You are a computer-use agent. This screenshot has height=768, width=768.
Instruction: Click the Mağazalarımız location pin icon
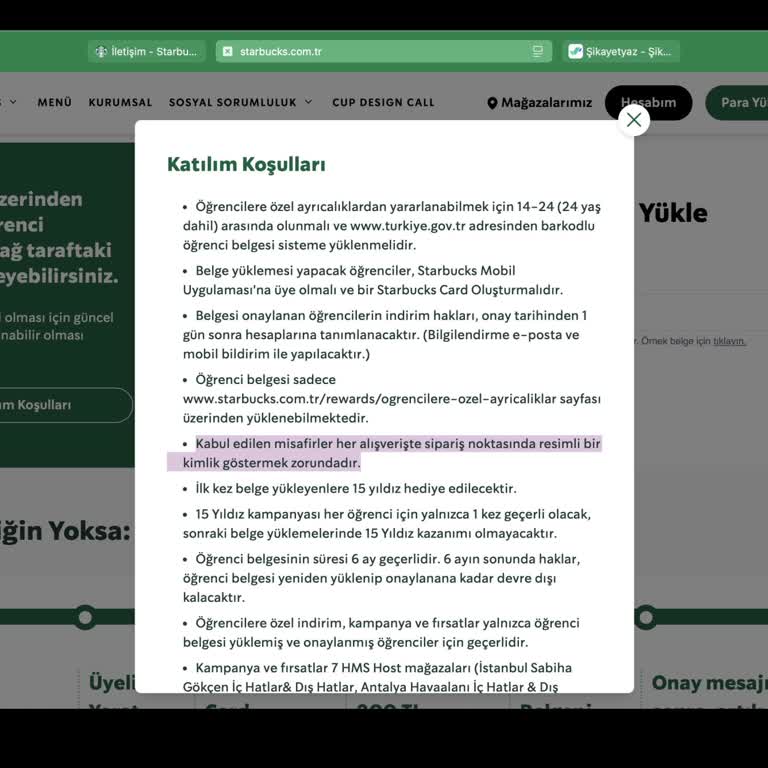tap(492, 103)
